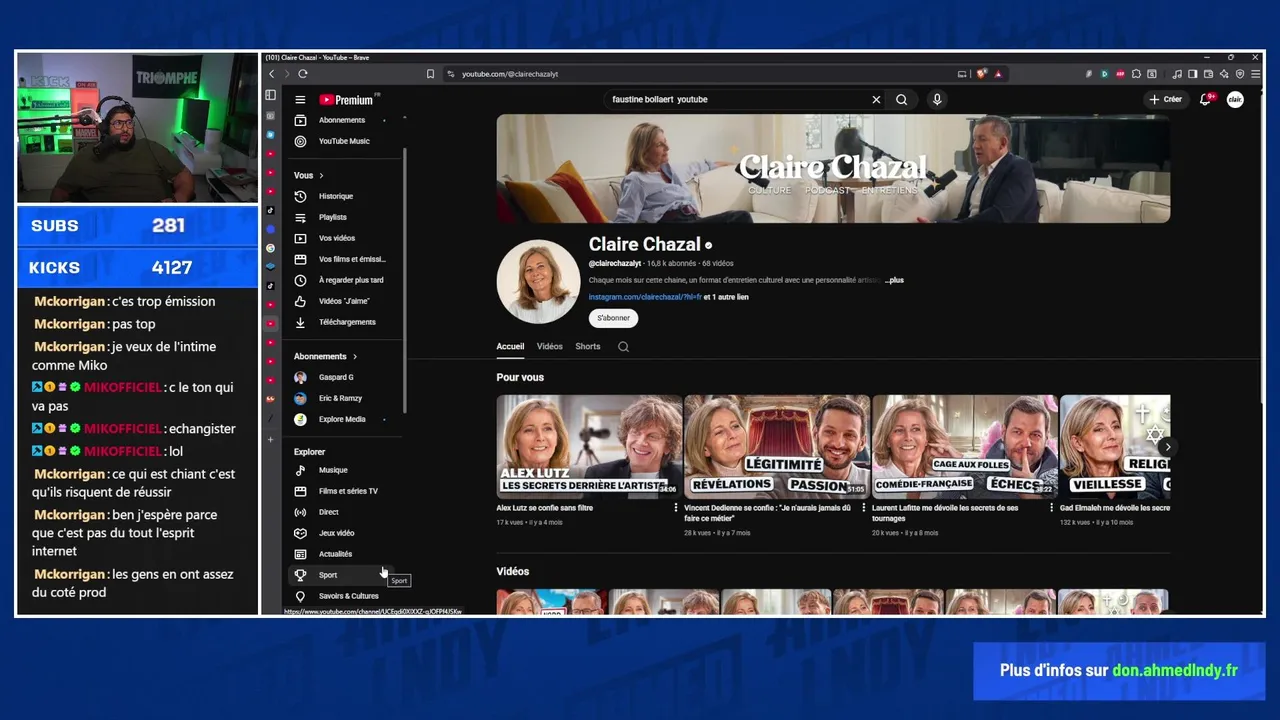Click title 'Alex Lutz se confie sans filtre'
1280x720 pixels.
pyautogui.click(x=544, y=508)
